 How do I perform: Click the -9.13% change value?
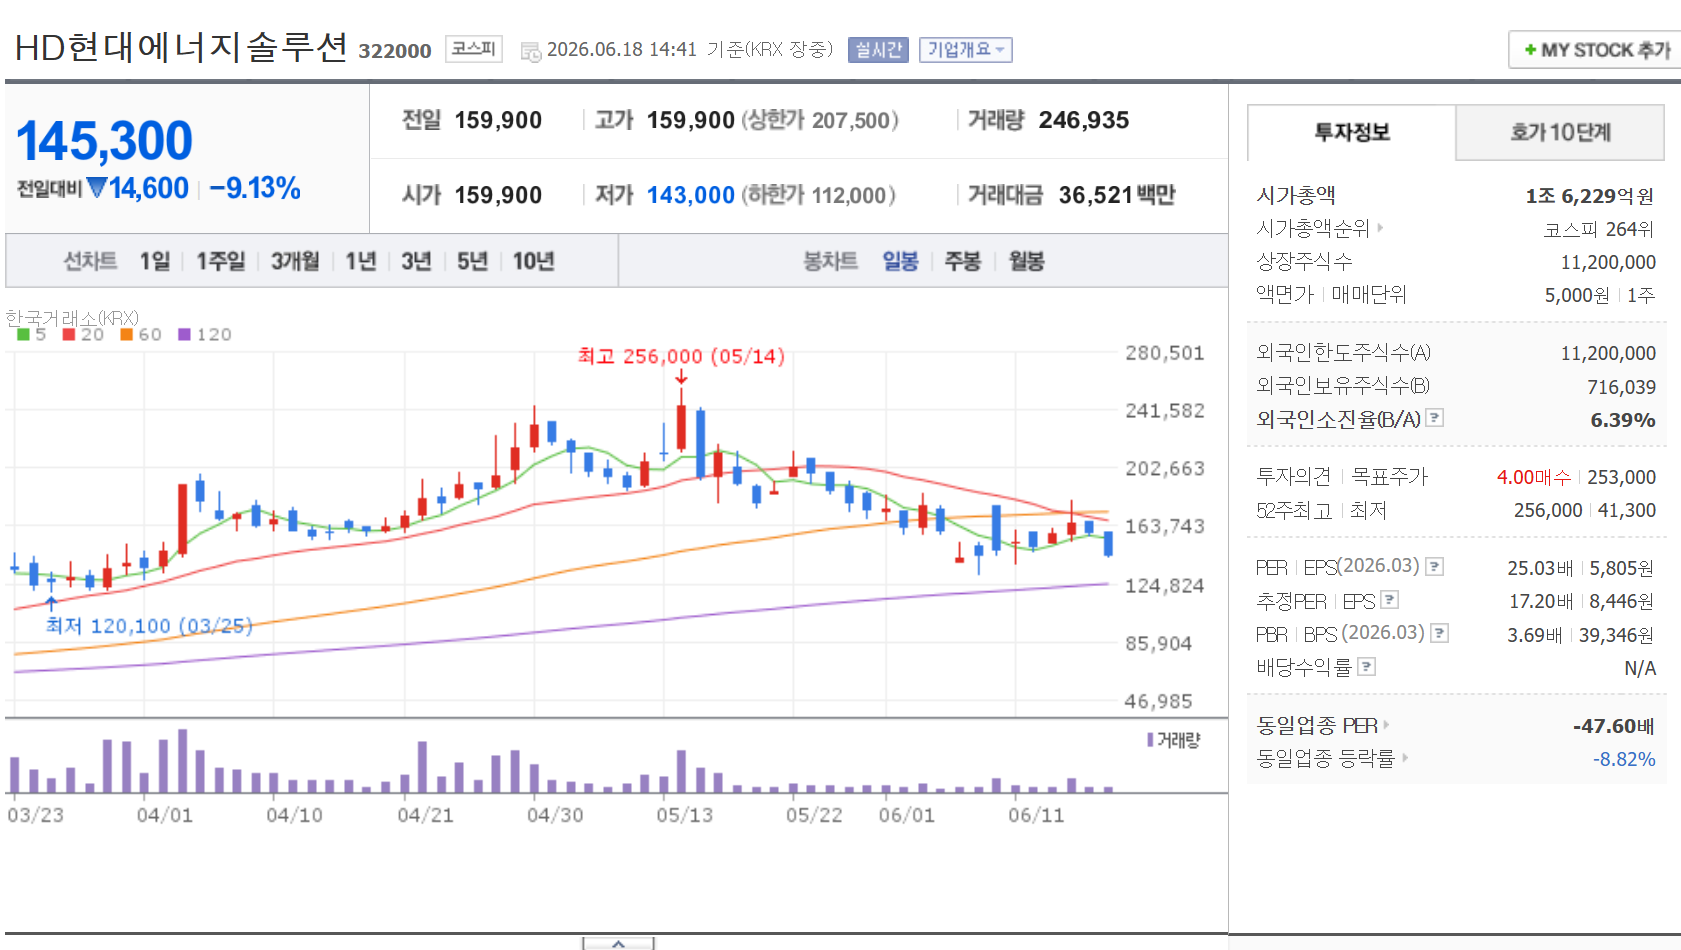(x=255, y=188)
